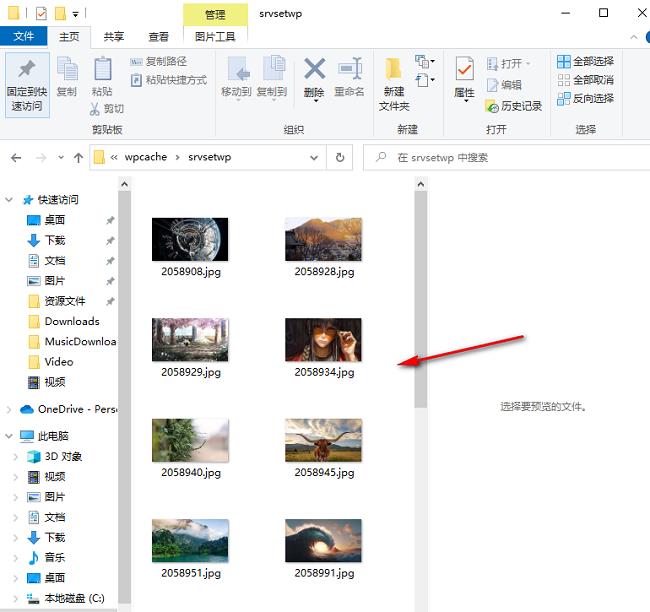Click Invert selection (反向选择)
650x612 pixels.
tap(585, 99)
